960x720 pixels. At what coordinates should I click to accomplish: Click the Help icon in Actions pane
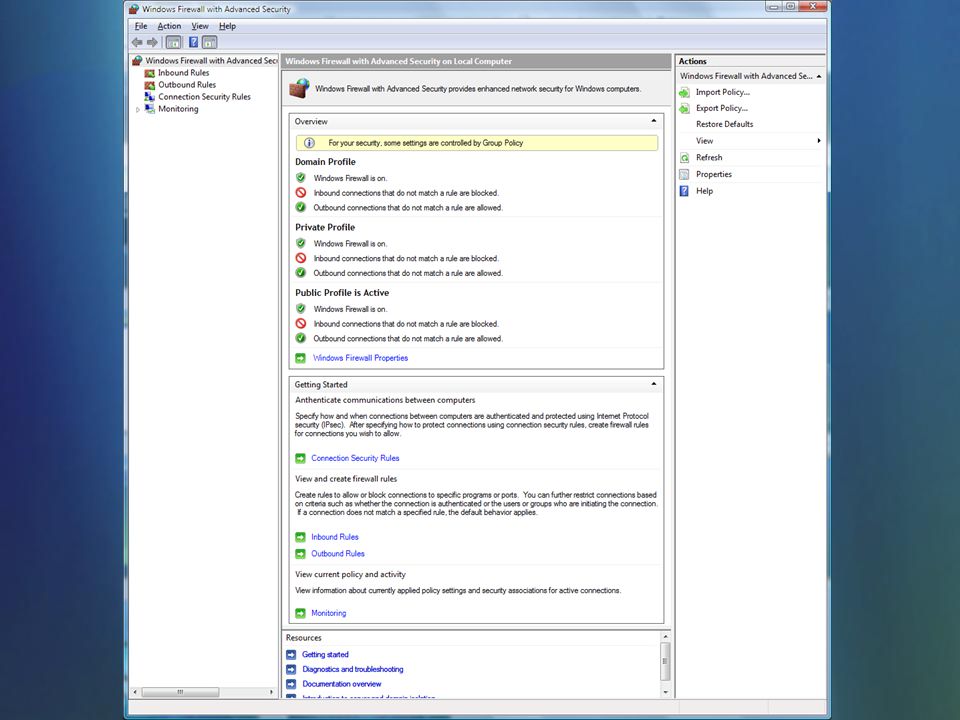tap(684, 191)
